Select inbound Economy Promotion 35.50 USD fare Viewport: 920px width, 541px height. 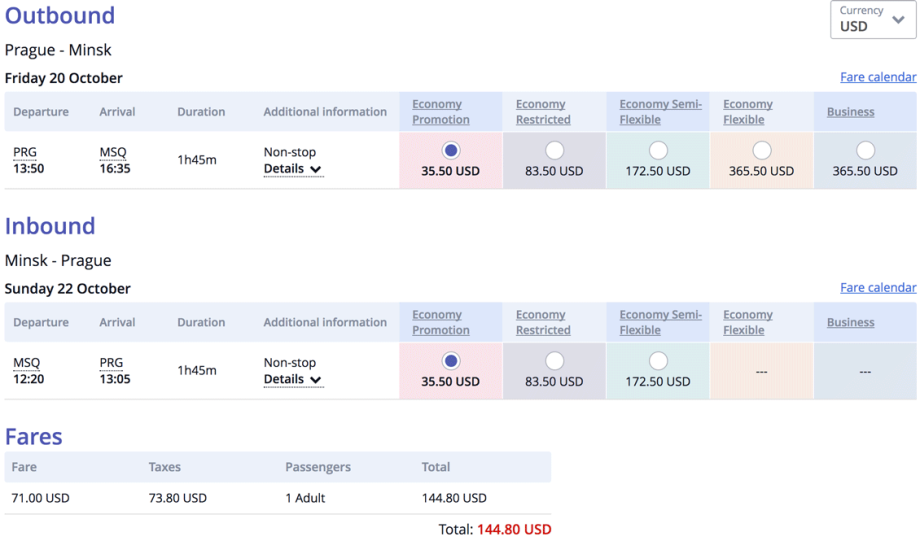click(451, 361)
